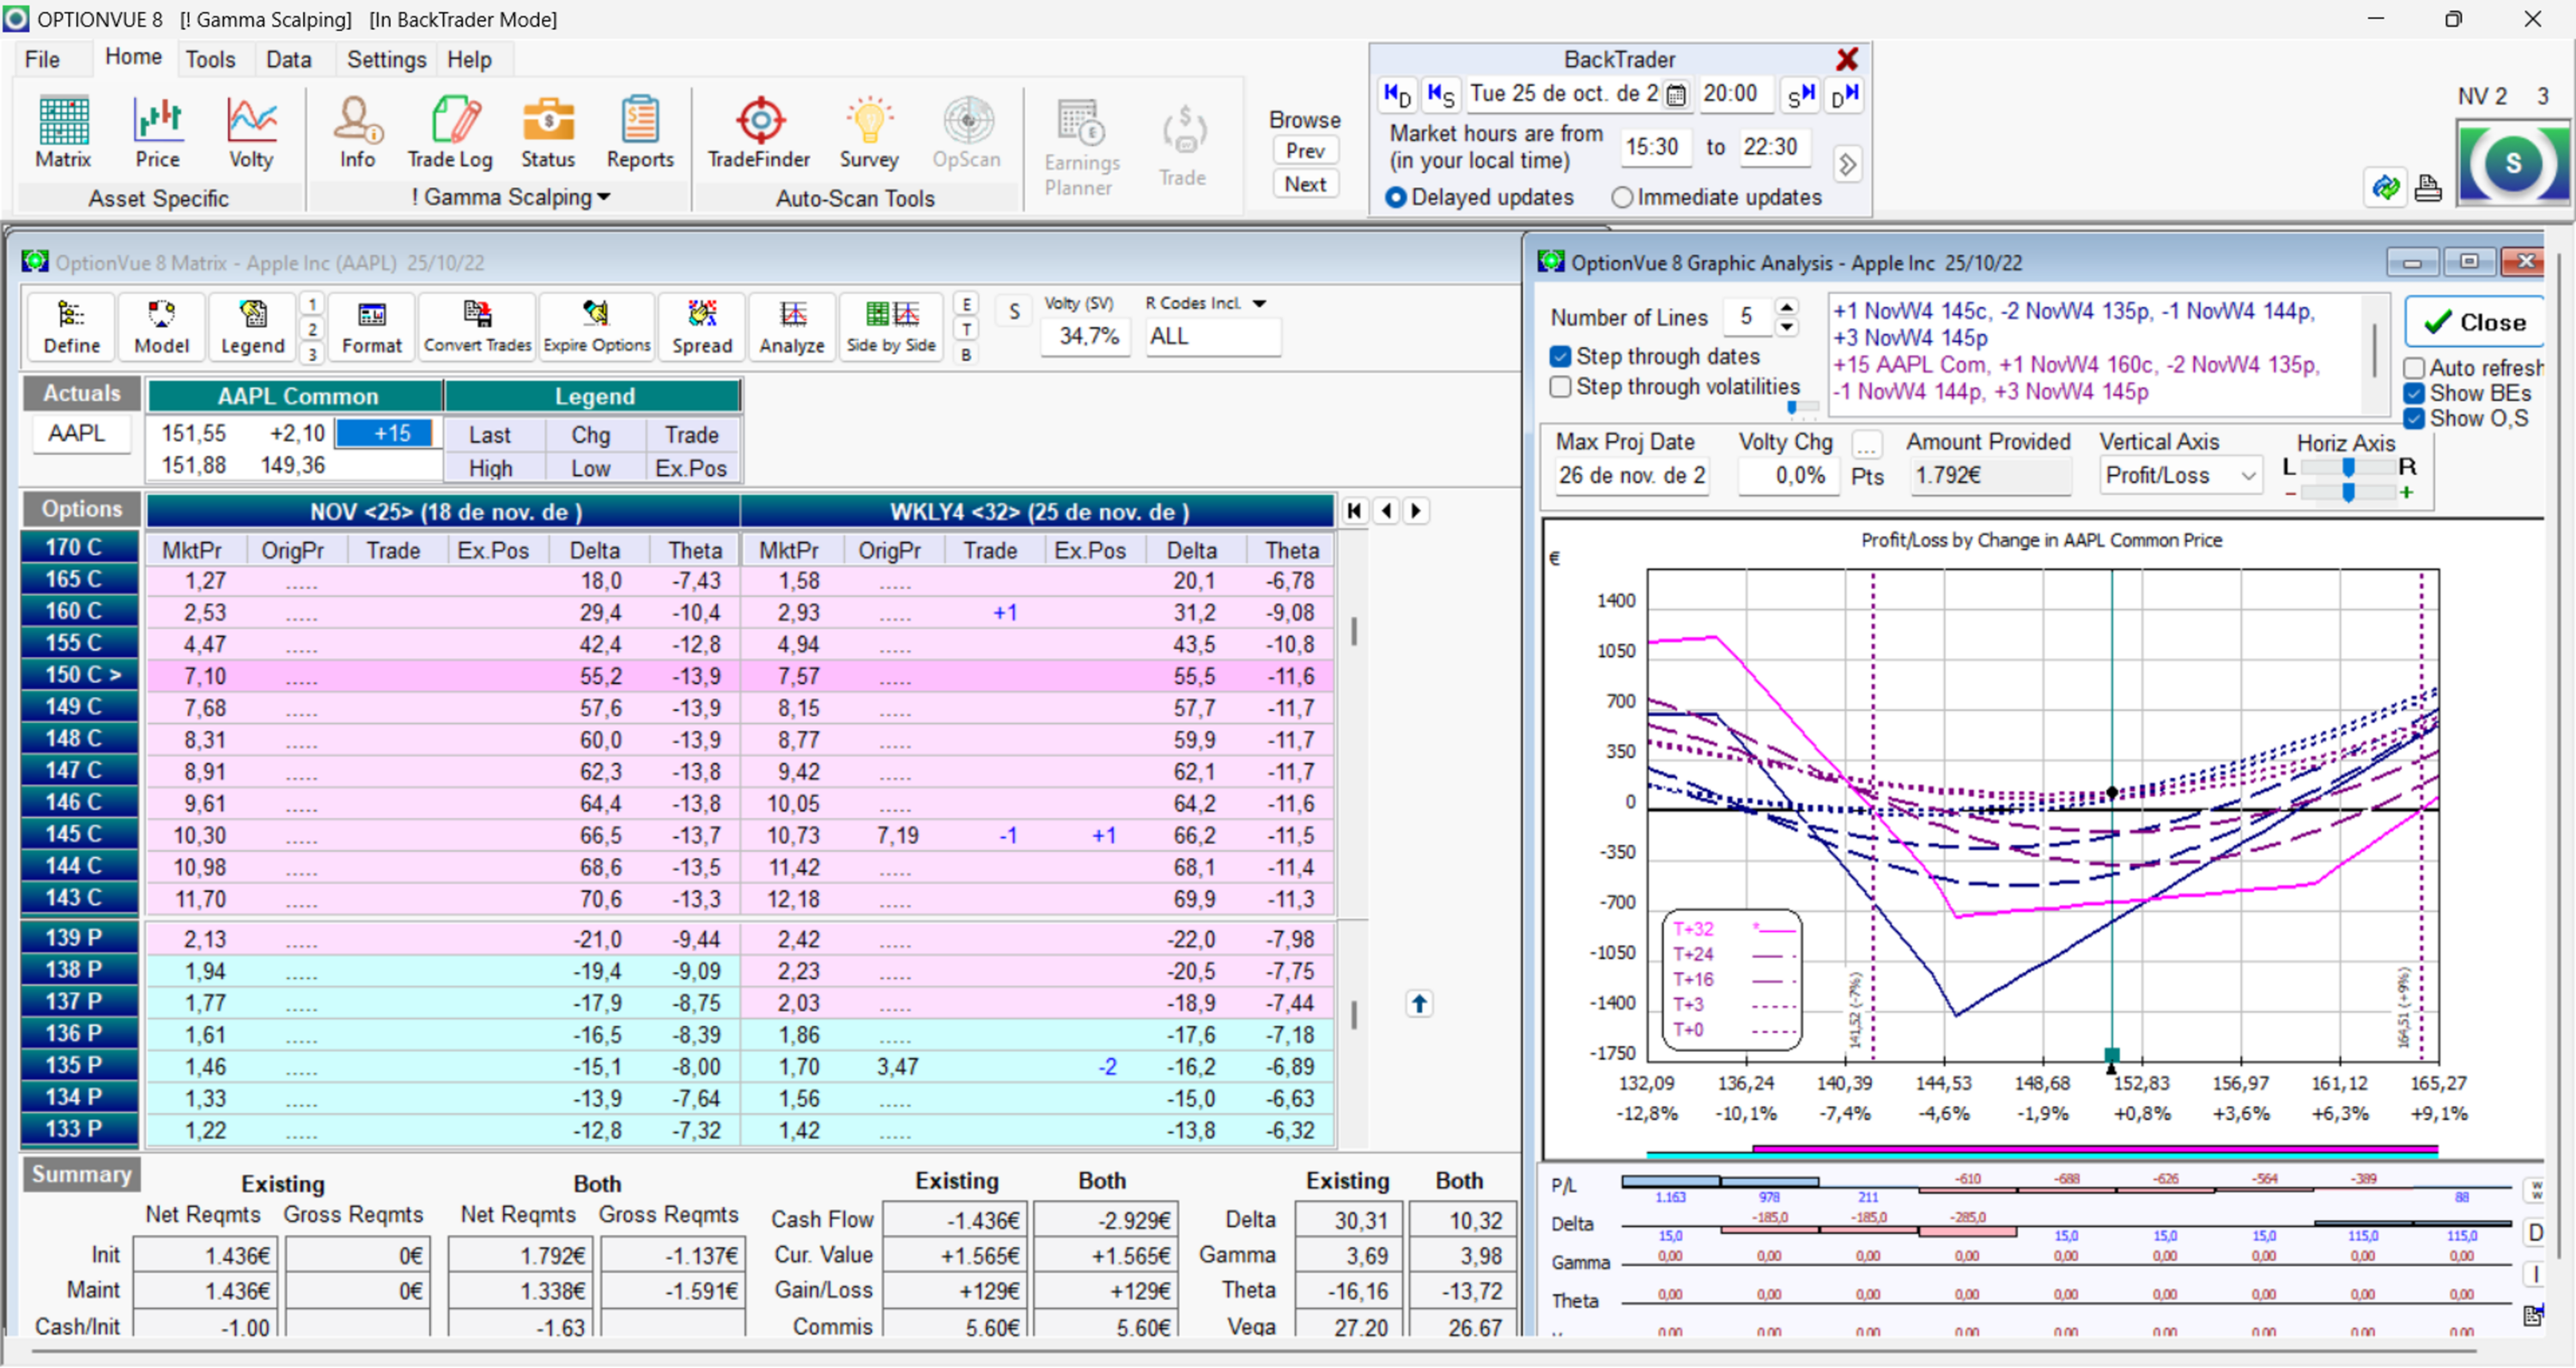Switch to the Home ribbon tab
Image resolution: width=2576 pixels, height=1368 pixels.
click(133, 57)
